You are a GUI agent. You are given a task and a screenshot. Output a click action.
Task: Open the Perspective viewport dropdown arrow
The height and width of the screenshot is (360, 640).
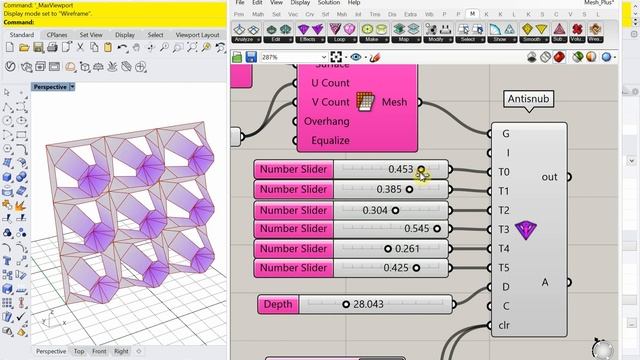tap(72, 87)
